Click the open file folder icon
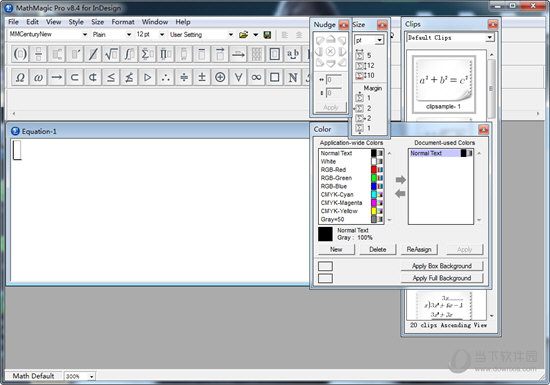 coord(243,34)
